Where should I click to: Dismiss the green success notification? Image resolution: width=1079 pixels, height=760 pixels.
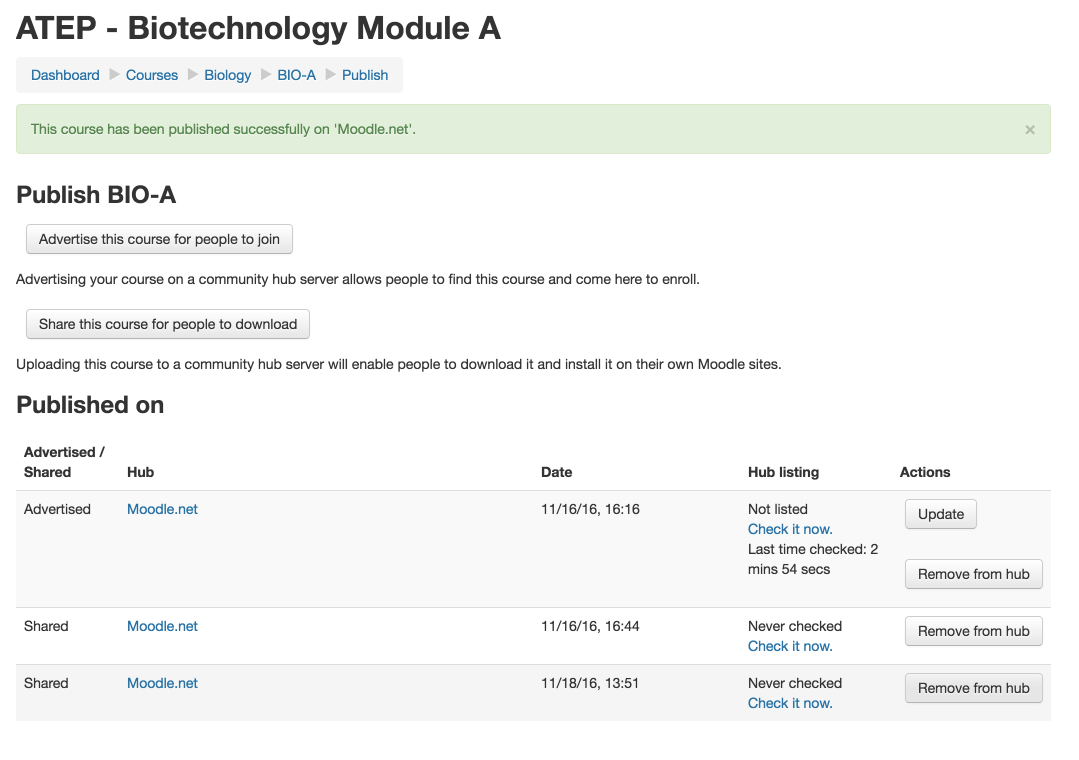pos(1029,129)
